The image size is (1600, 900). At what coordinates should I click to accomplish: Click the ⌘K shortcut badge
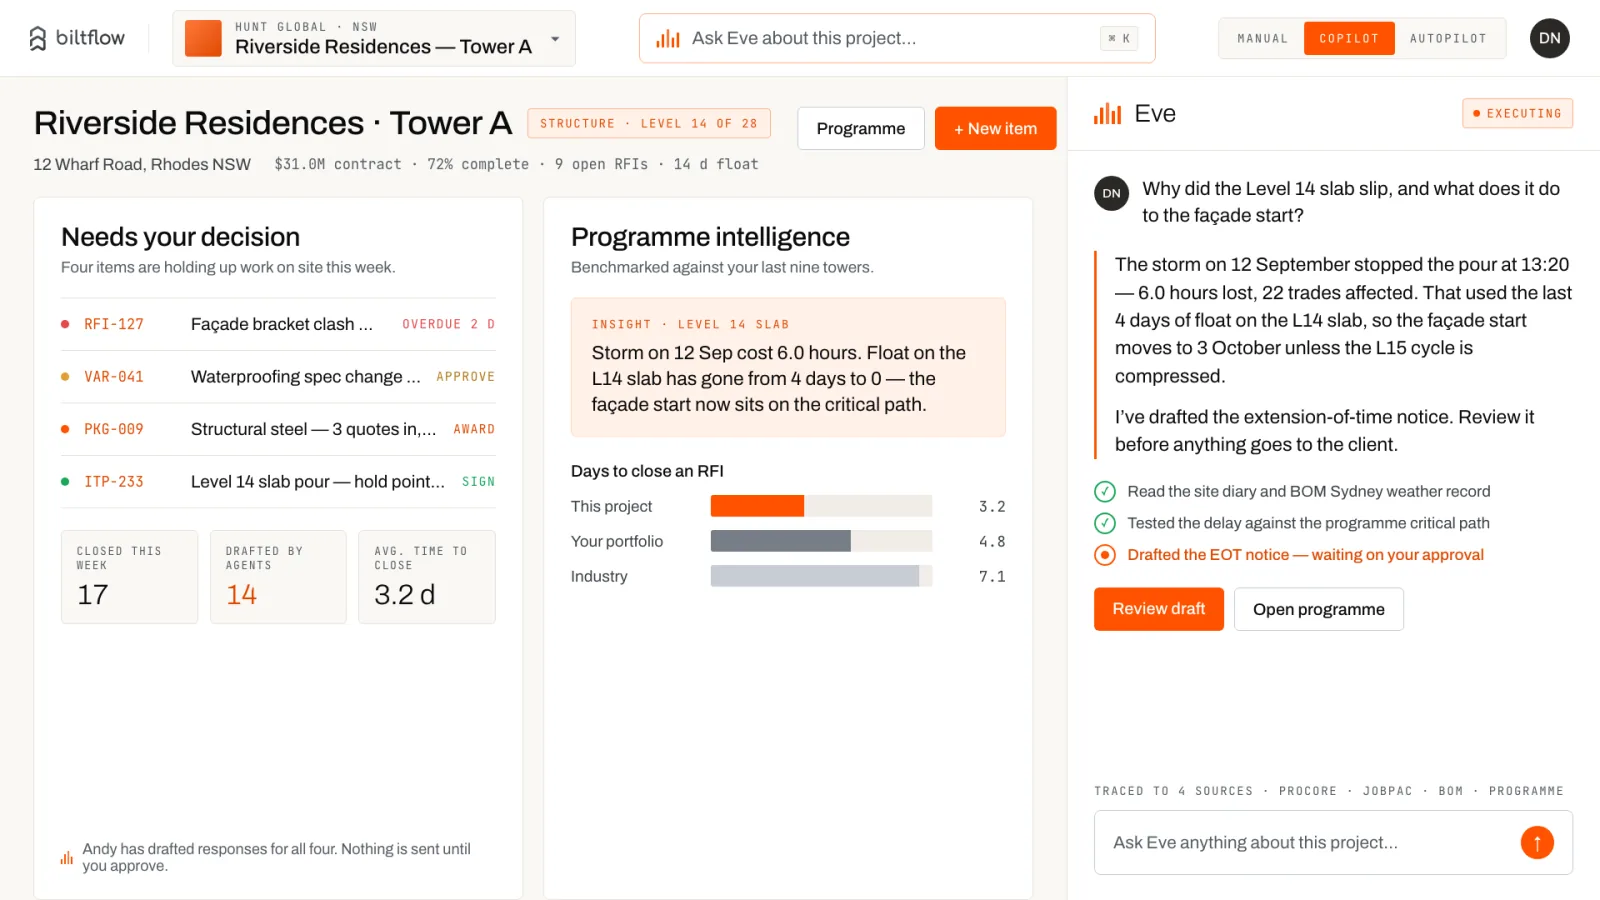pyautogui.click(x=1119, y=39)
